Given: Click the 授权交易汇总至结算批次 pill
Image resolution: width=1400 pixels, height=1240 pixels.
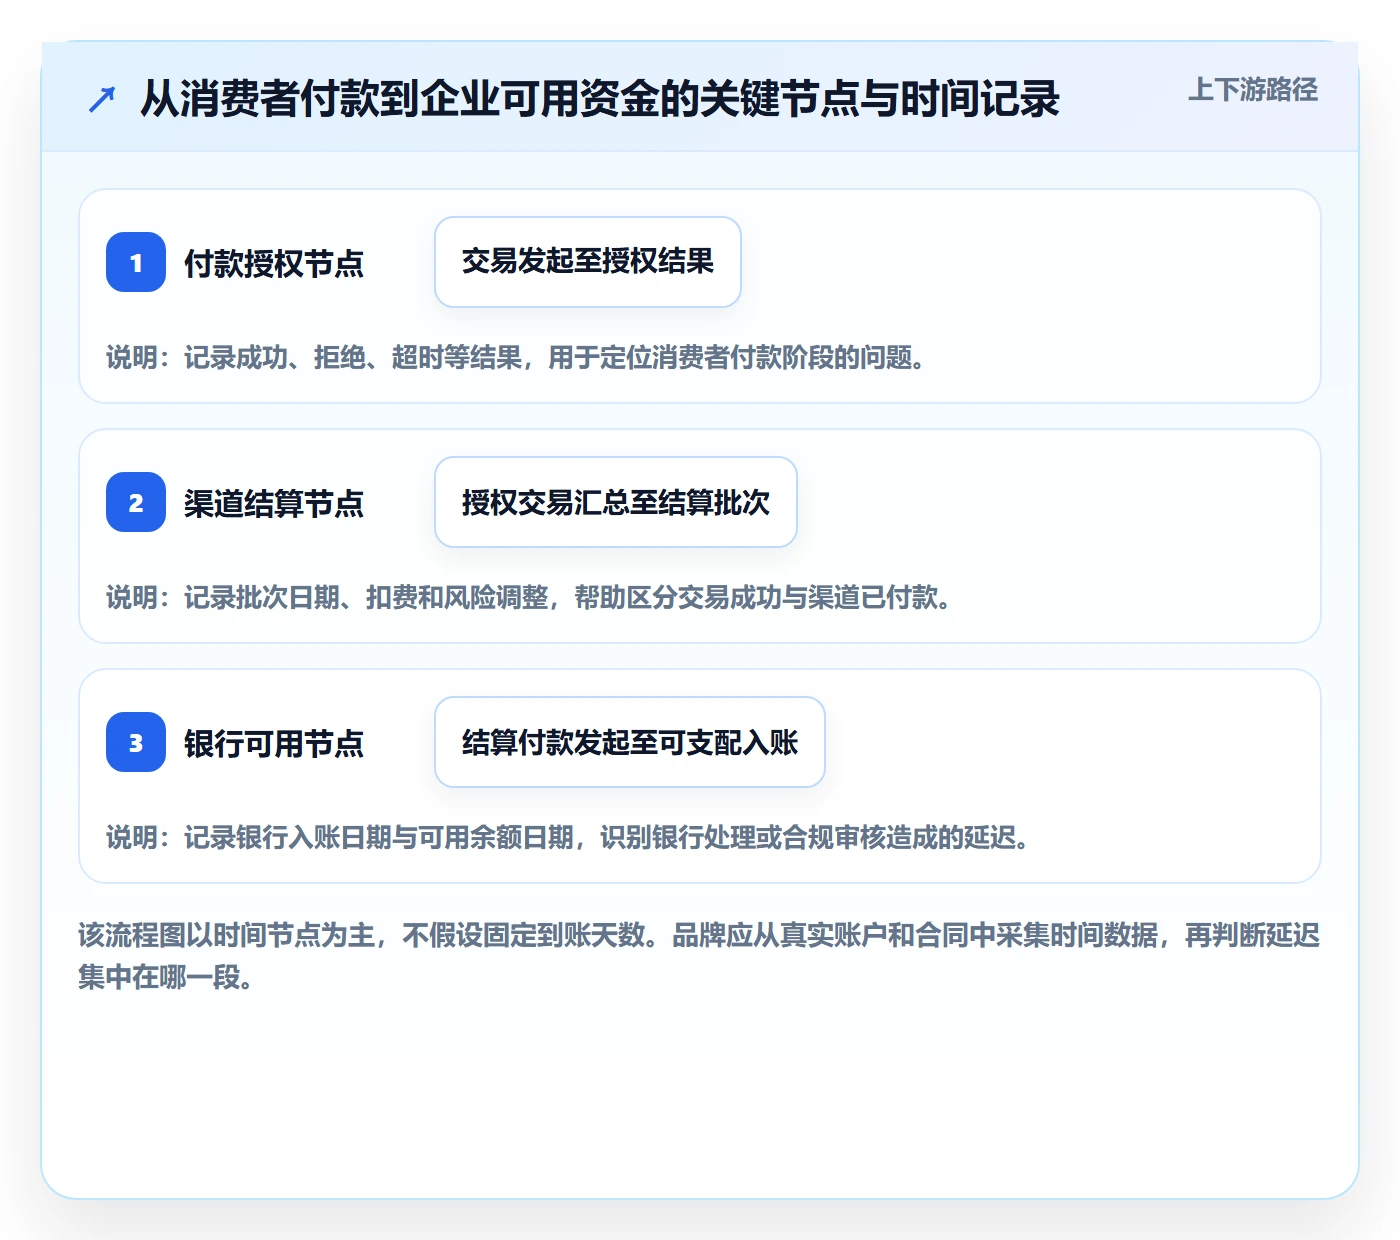Looking at the screenshot, I should click(x=616, y=502).
